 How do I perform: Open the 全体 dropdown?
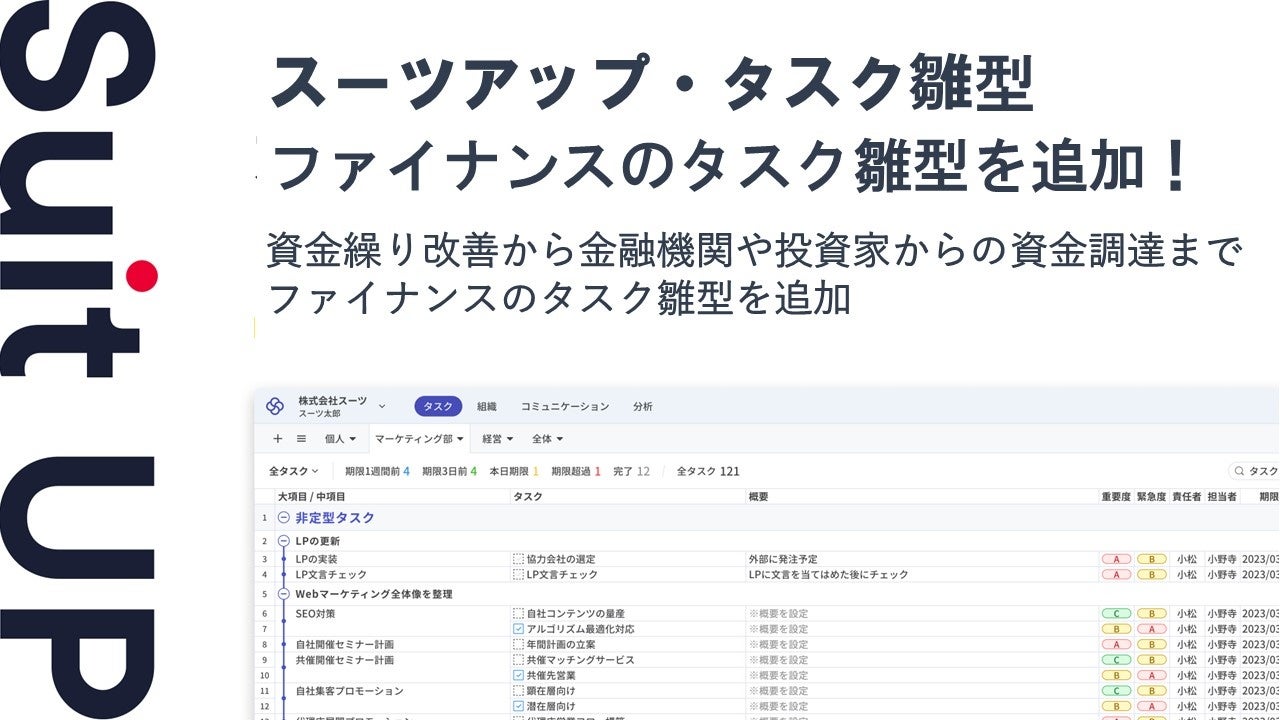tap(548, 439)
